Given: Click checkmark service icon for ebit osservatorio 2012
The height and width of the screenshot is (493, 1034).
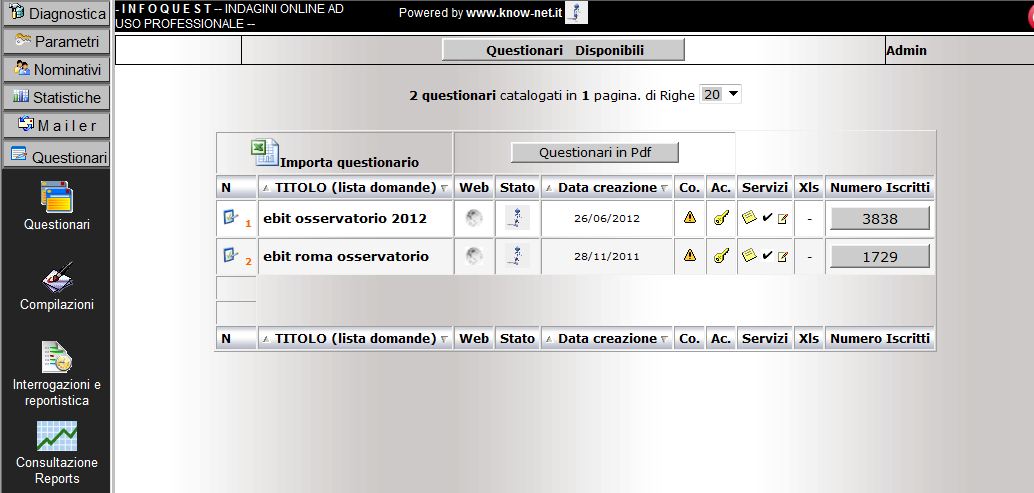Looking at the screenshot, I should point(767,218).
